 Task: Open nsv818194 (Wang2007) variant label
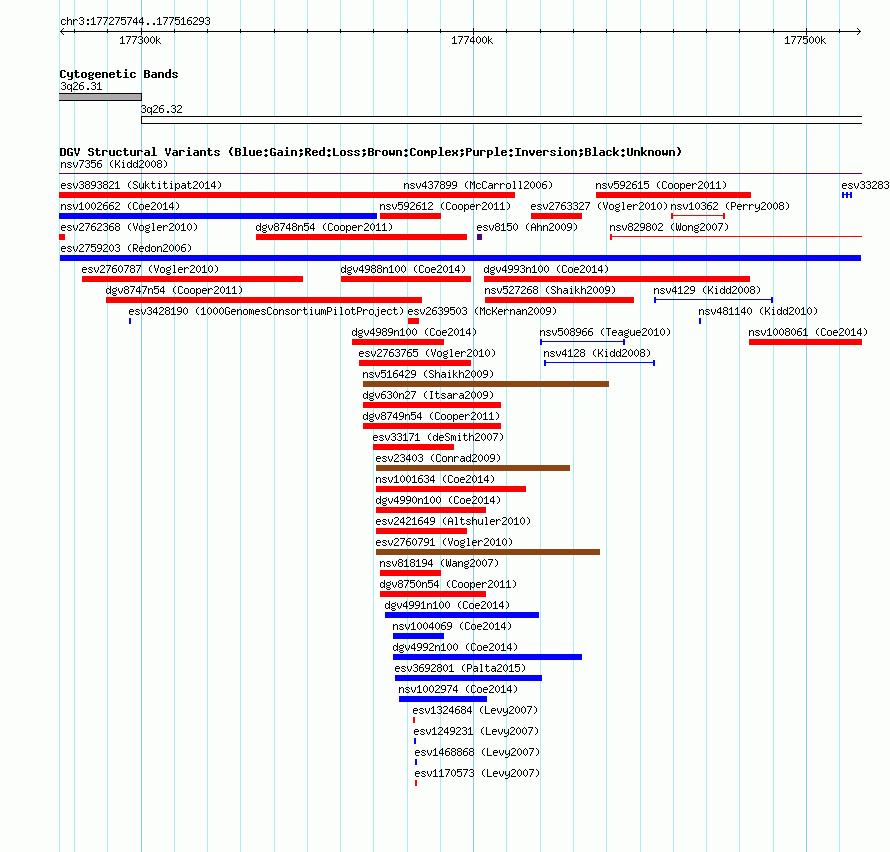click(x=439, y=563)
